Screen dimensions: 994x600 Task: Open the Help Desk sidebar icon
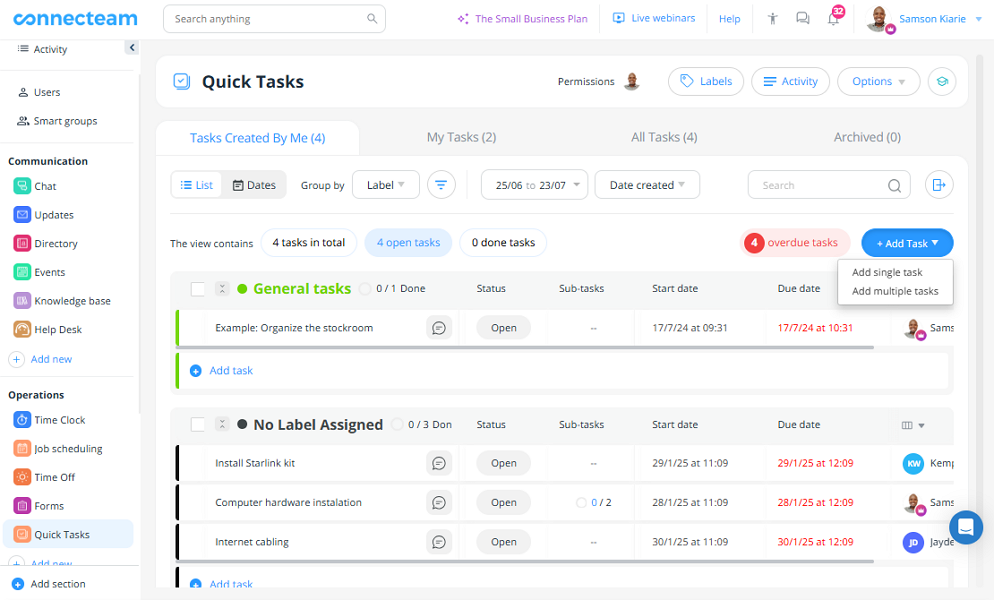(x=22, y=330)
